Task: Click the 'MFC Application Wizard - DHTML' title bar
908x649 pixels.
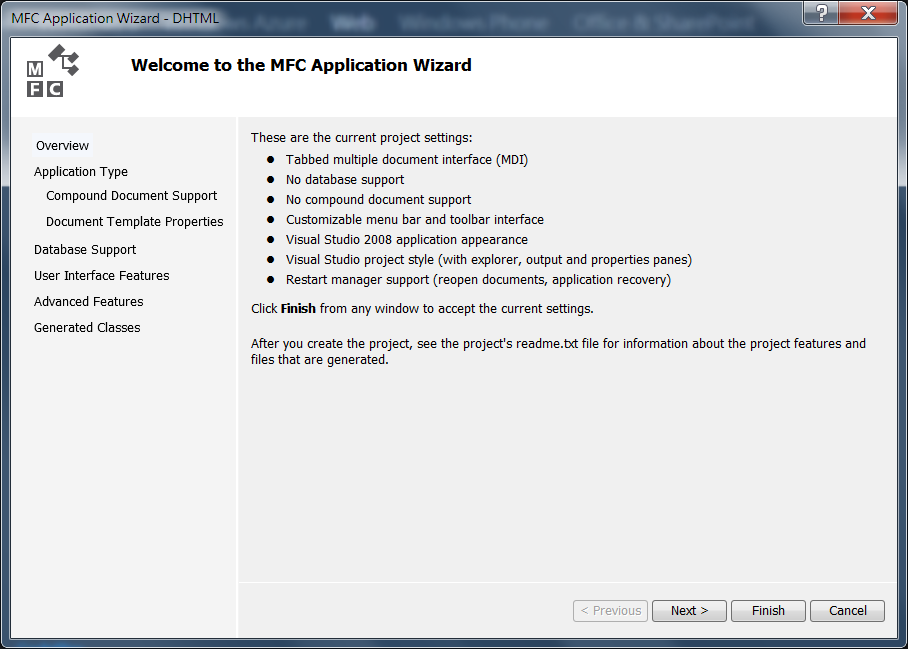Action: [x=115, y=18]
